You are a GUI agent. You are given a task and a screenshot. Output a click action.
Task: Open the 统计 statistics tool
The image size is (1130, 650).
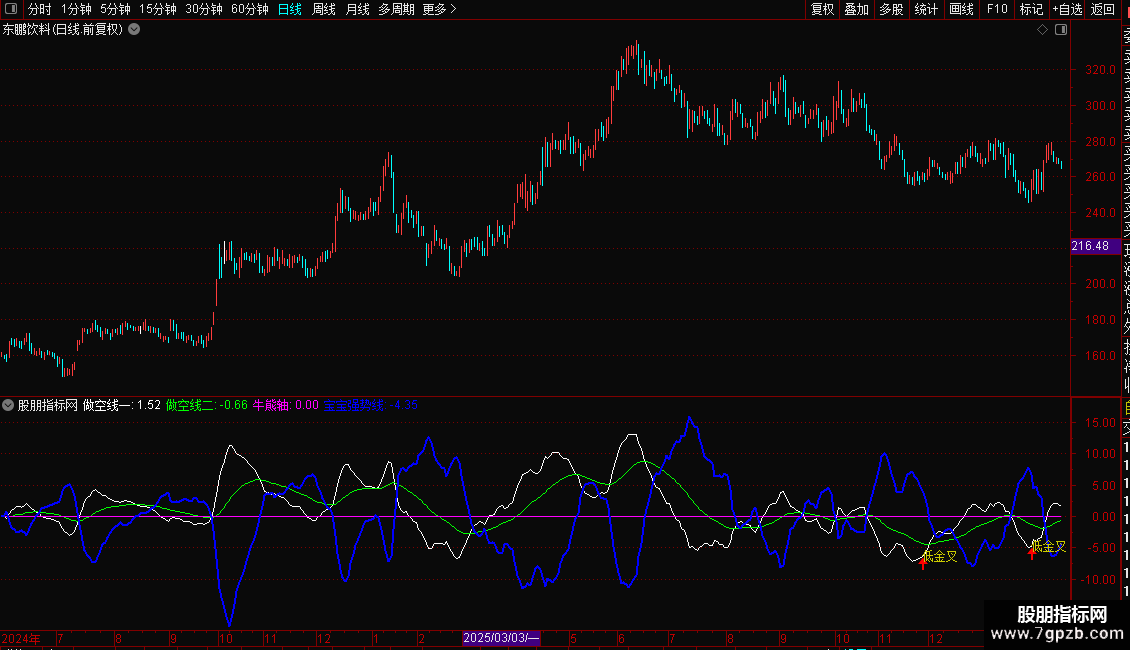coord(926,9)
